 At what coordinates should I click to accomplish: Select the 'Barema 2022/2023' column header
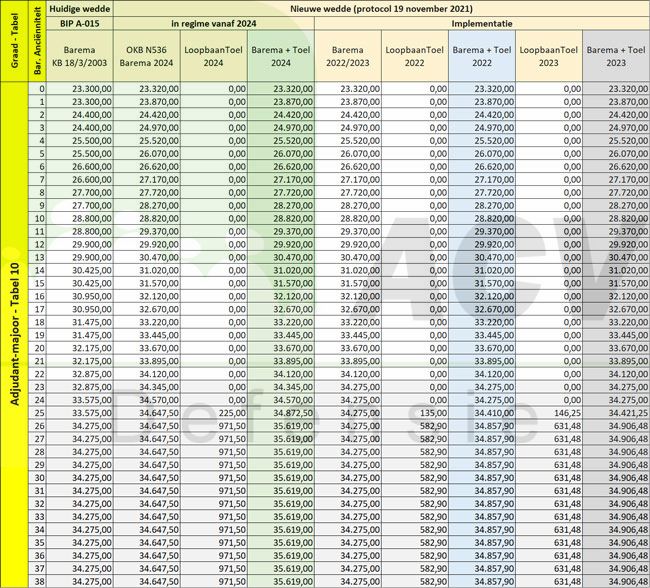click(x=348, y=56)
